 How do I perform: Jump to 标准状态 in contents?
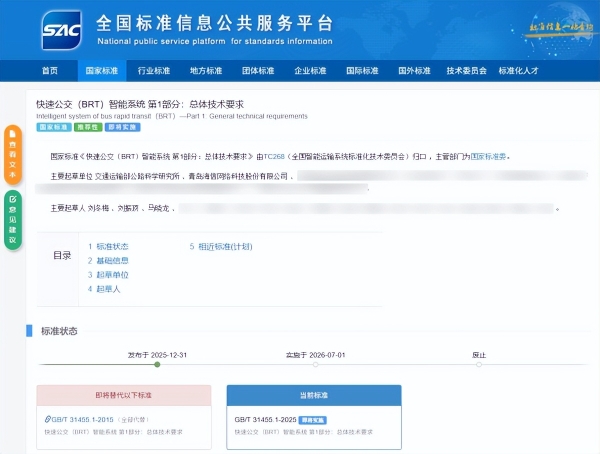[x=112, y=247]
